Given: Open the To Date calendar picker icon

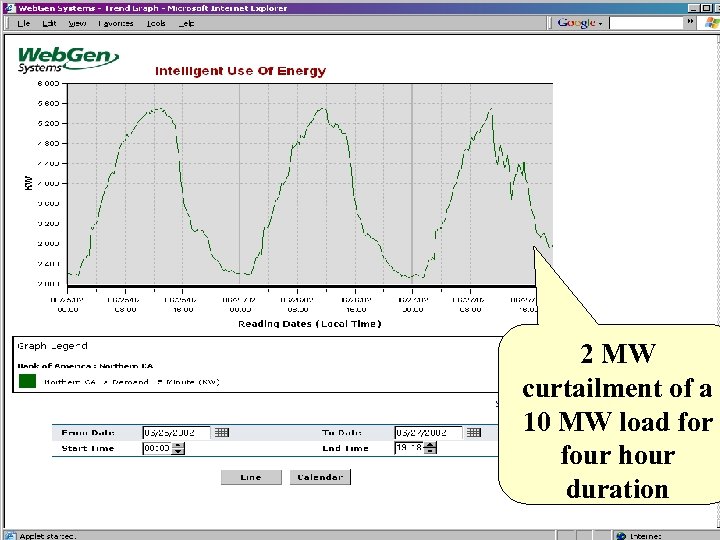Looking at the screenshot, I should (x=473, y=433).
